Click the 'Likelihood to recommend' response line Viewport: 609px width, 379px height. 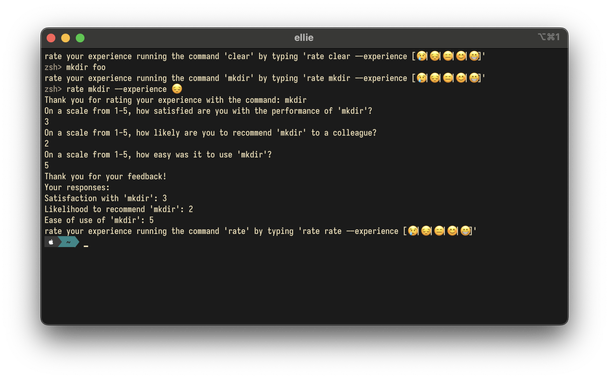pos(118,209)
